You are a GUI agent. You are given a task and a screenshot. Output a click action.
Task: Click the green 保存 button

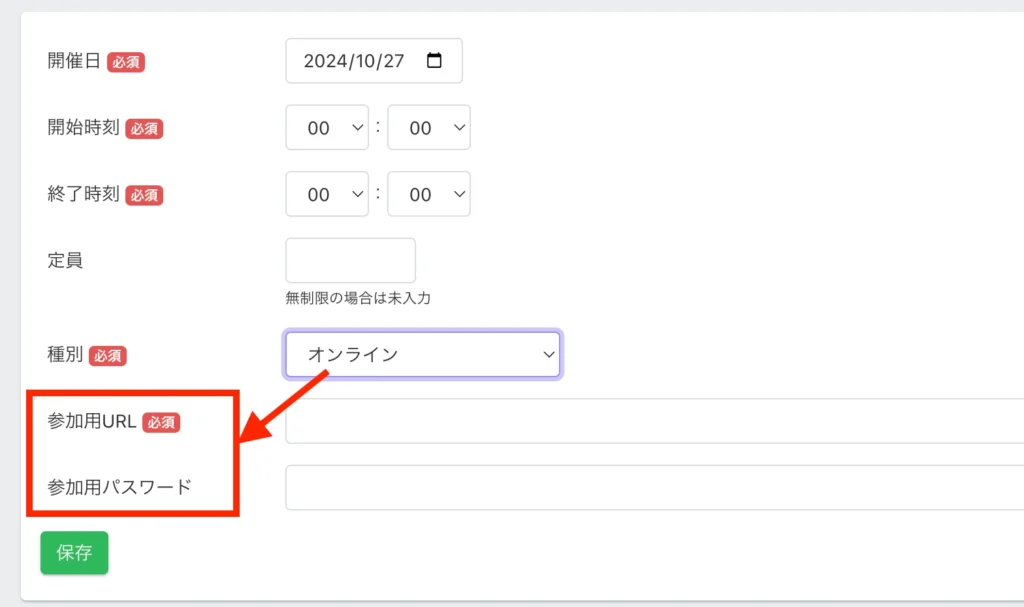[74, 553]
